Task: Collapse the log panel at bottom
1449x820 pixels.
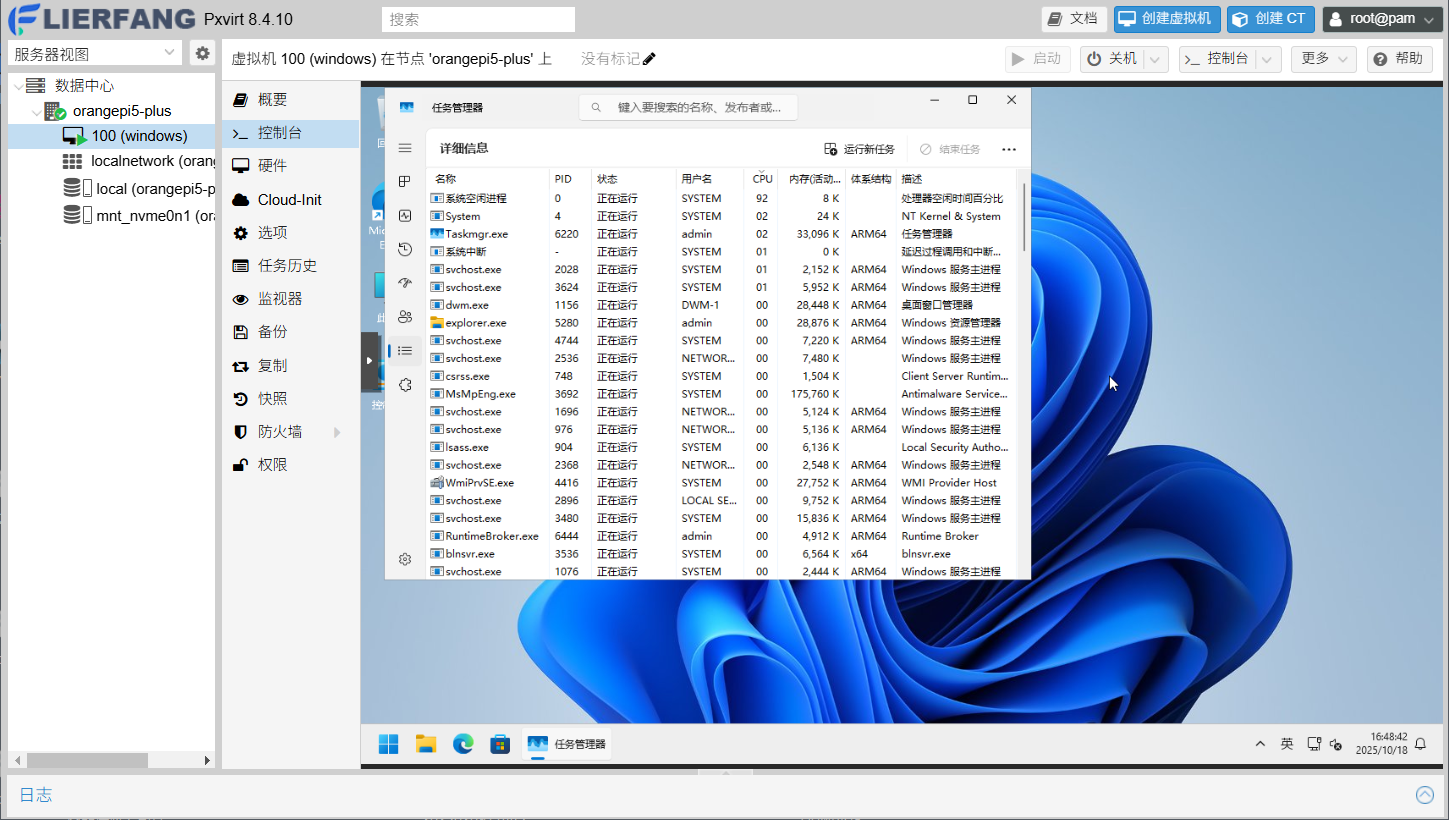Action: pos(1425,795)
